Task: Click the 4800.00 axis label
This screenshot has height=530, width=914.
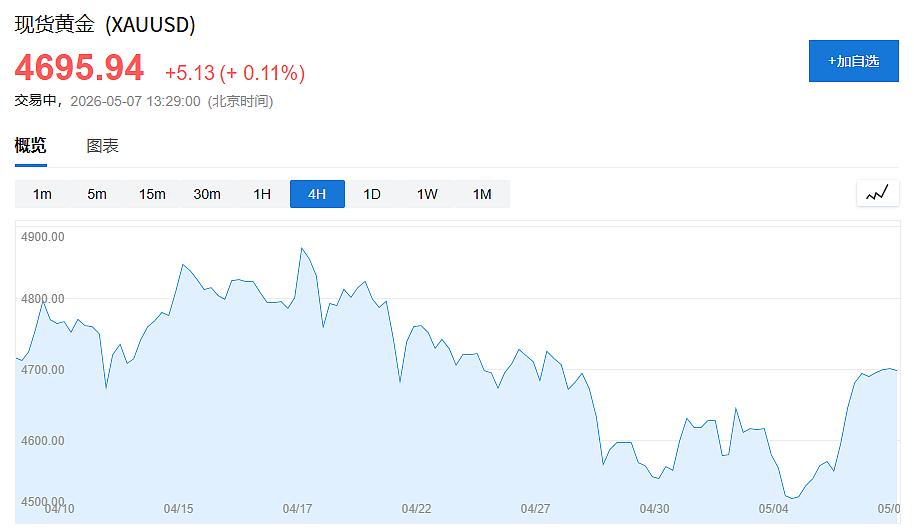Action: click(x=43, y=299)
